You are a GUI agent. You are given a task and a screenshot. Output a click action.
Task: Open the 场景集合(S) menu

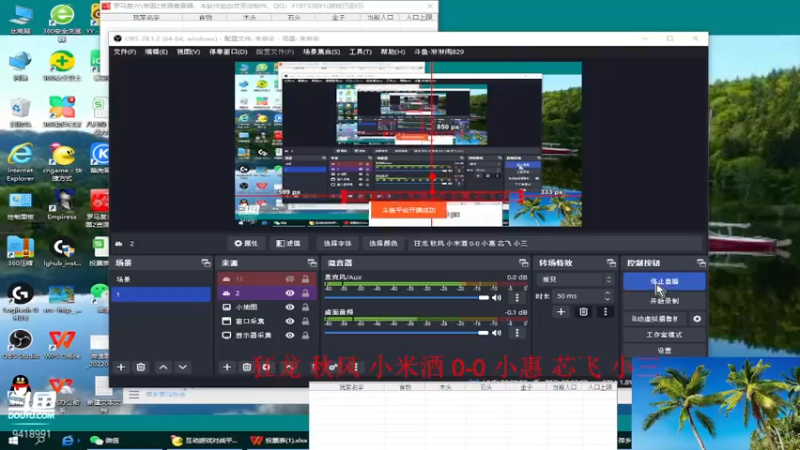coord(321,52)
